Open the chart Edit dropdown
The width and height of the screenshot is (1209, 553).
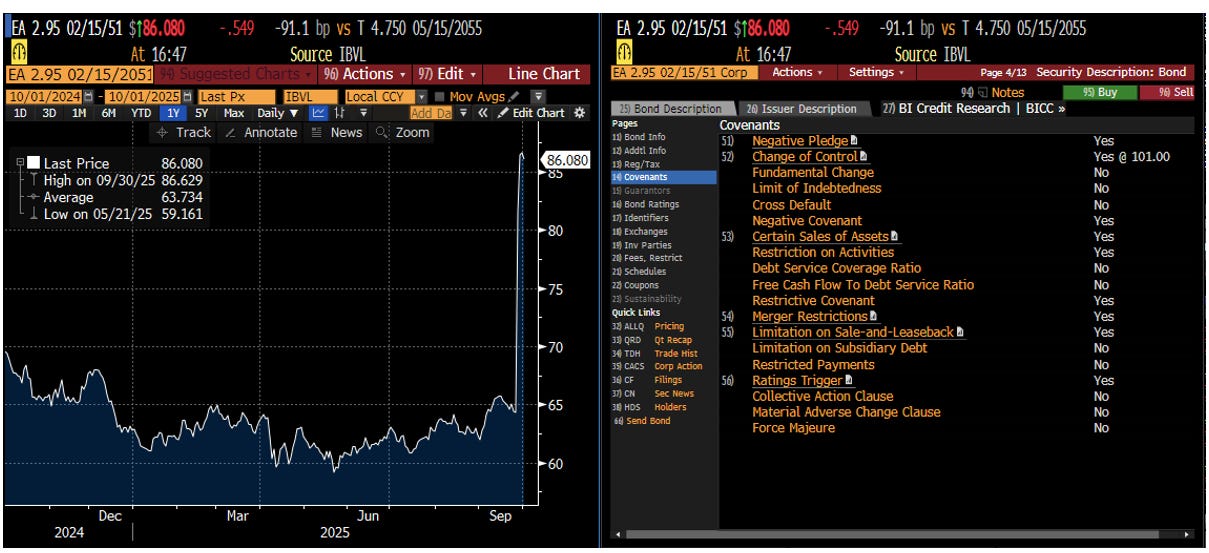pos(448,74)
